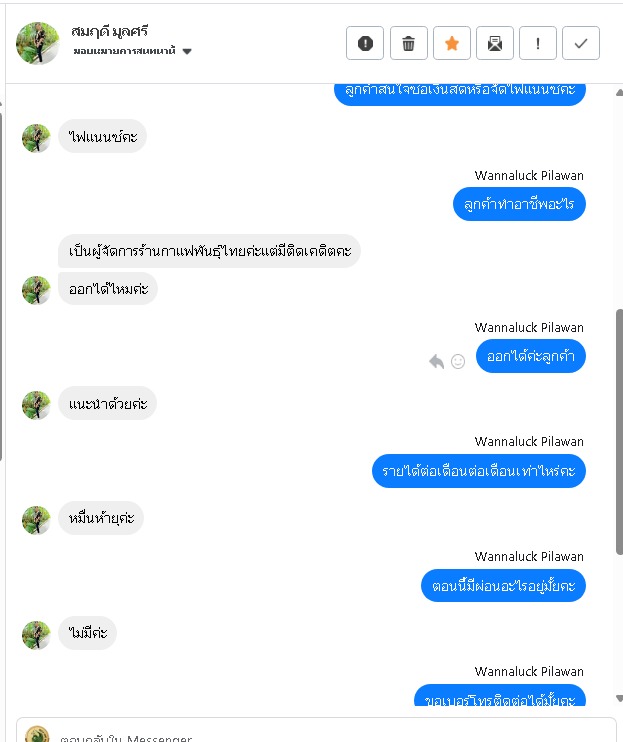Screen dimensions: 623x742
Task: Open the assign conversation label menu
Action: pos(124,51)
